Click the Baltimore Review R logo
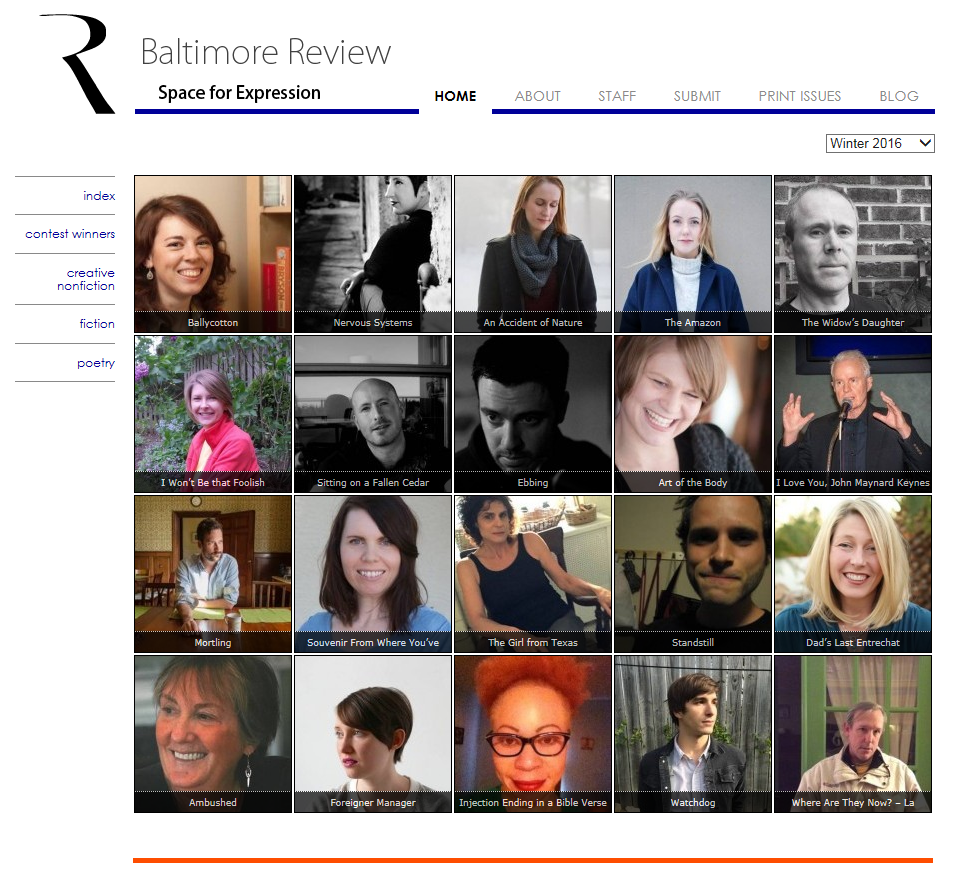This screenshot has width=968, height=880. coord(78,64)
